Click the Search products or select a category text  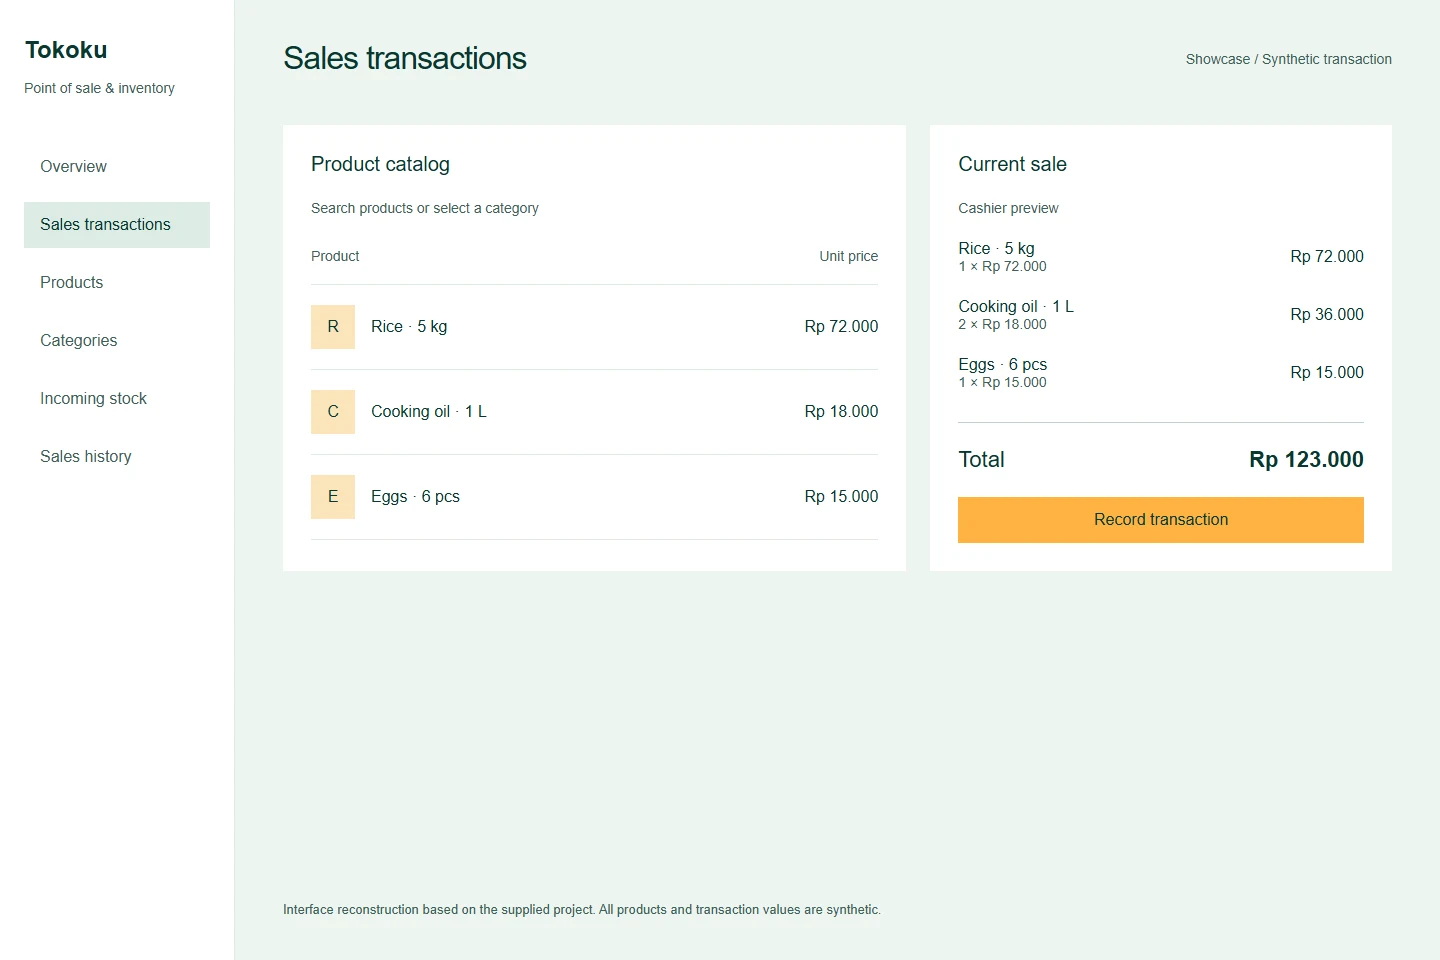pos(425,208)
